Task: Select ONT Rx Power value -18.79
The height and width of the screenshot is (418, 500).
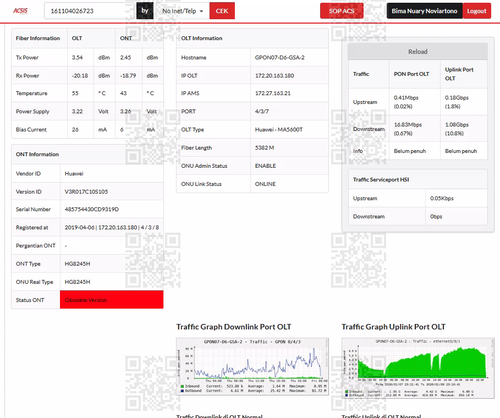Action: coord(128,76)
